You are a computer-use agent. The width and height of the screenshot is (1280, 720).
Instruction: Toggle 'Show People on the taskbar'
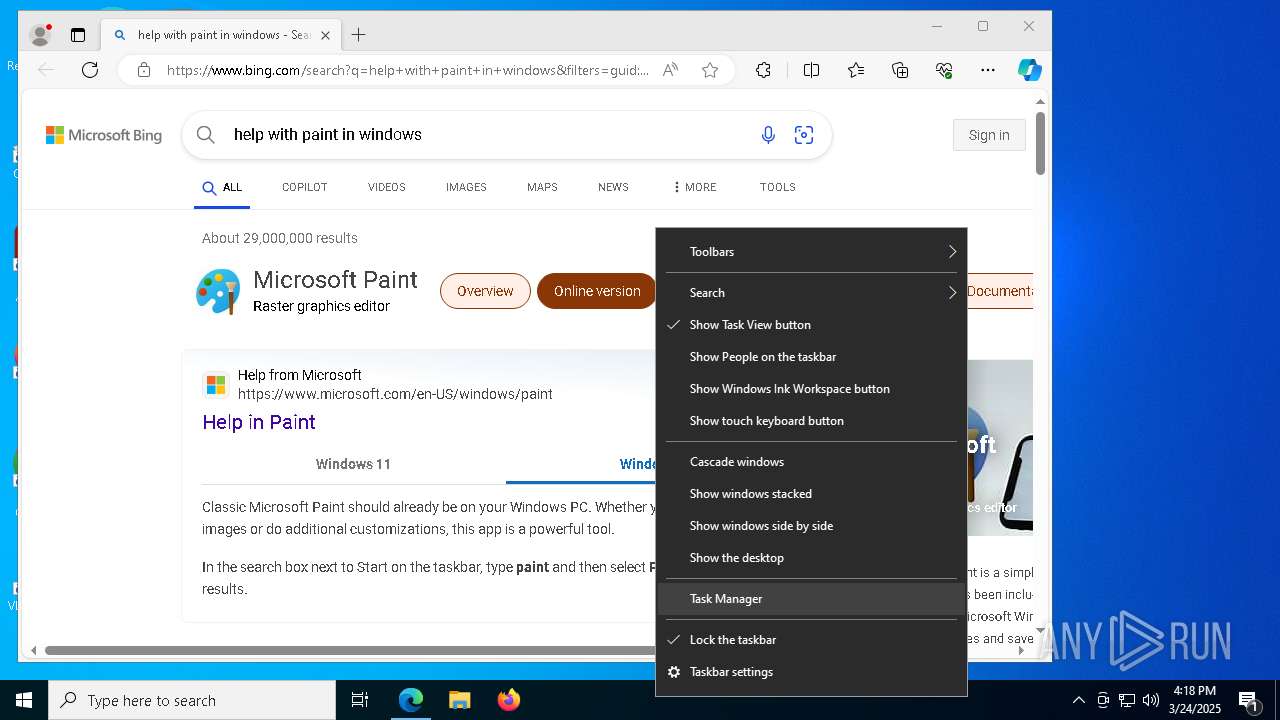(811, 357)
